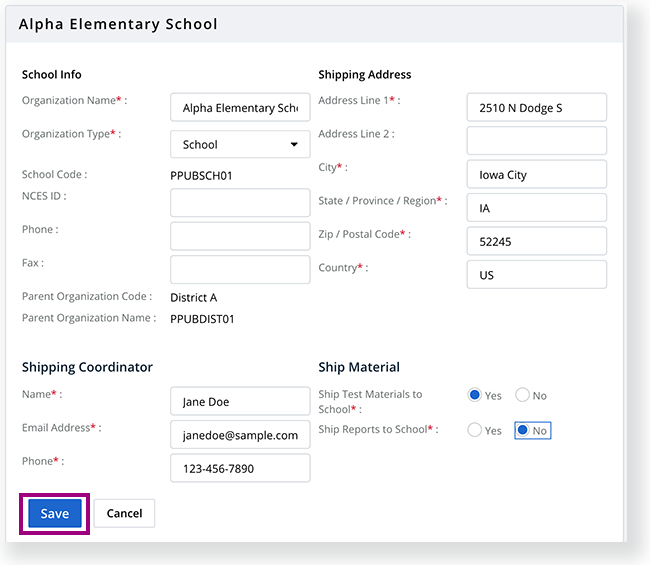Click the coordinator Phone field 123-456-7890
650x565 pixels.
(x=240, y=468)
